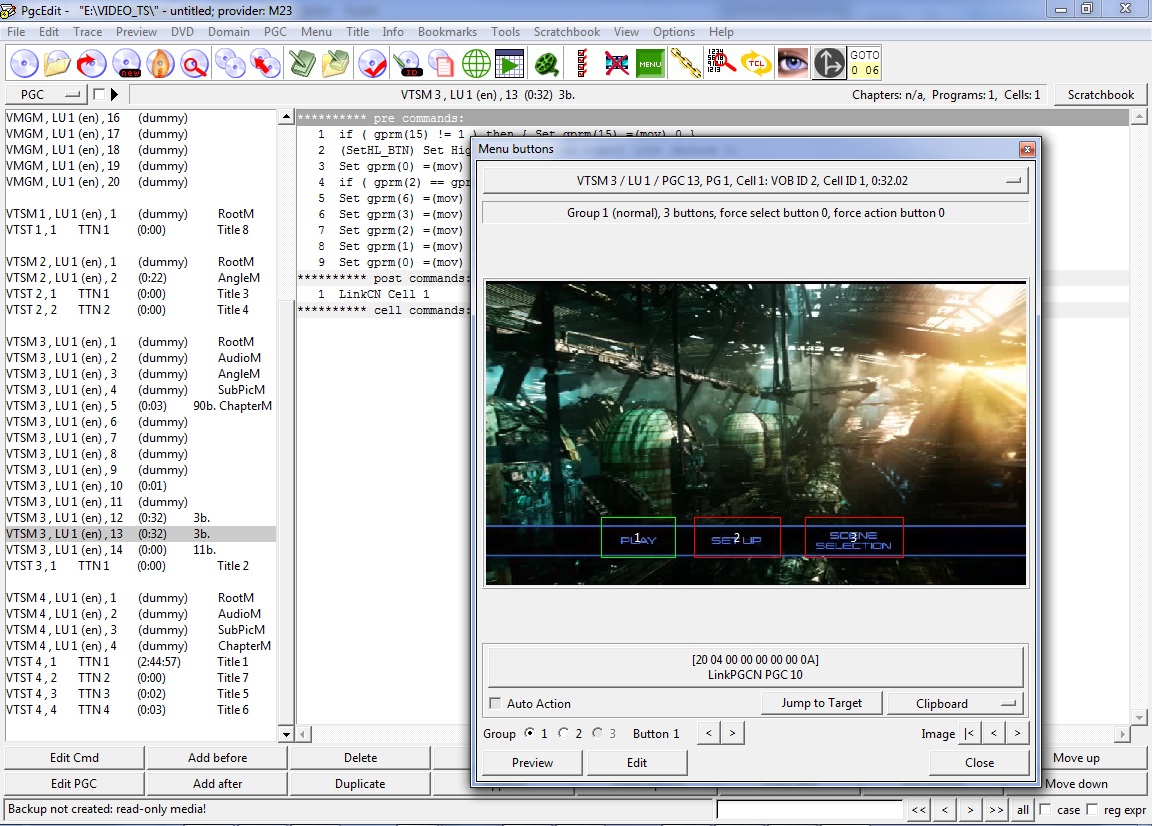Open the Scratchbook menu in the menu bar
The image size is (1154, 826).
point(567,32)
